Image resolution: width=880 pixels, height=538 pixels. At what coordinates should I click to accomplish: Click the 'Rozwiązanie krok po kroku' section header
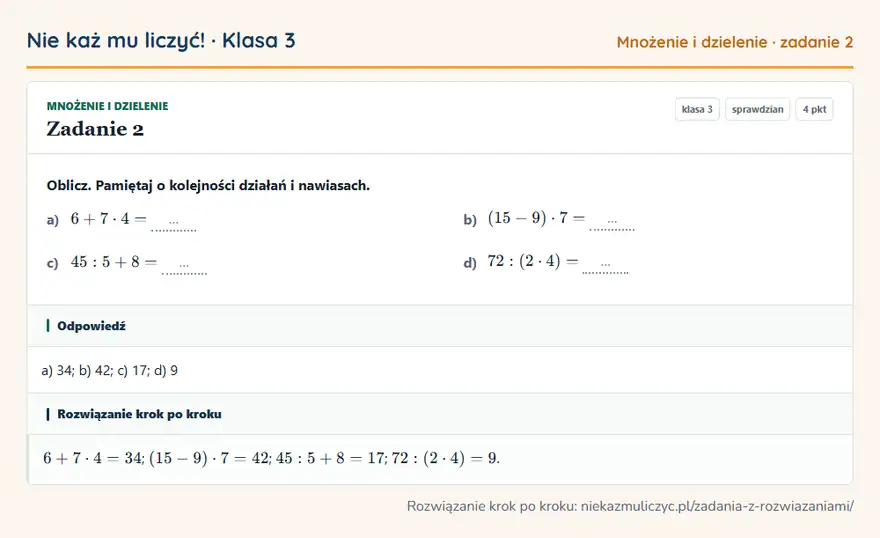pyautogui.click(x=440, y=414)
